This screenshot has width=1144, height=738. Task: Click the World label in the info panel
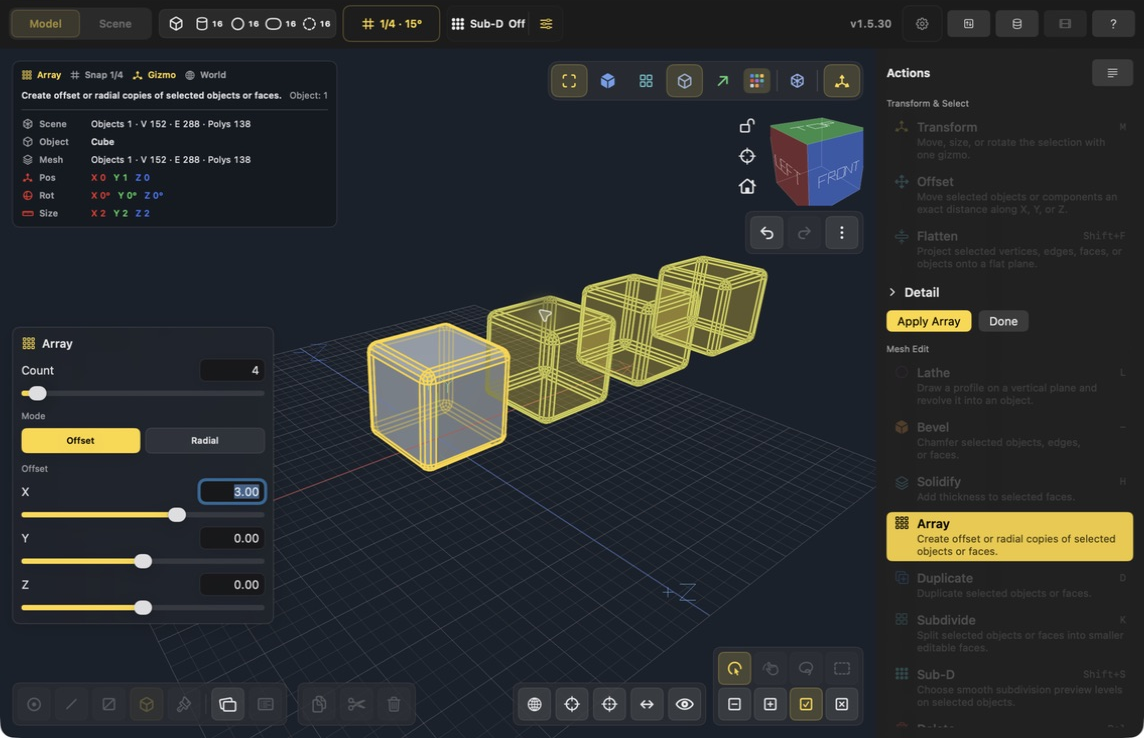coord(212,75)
